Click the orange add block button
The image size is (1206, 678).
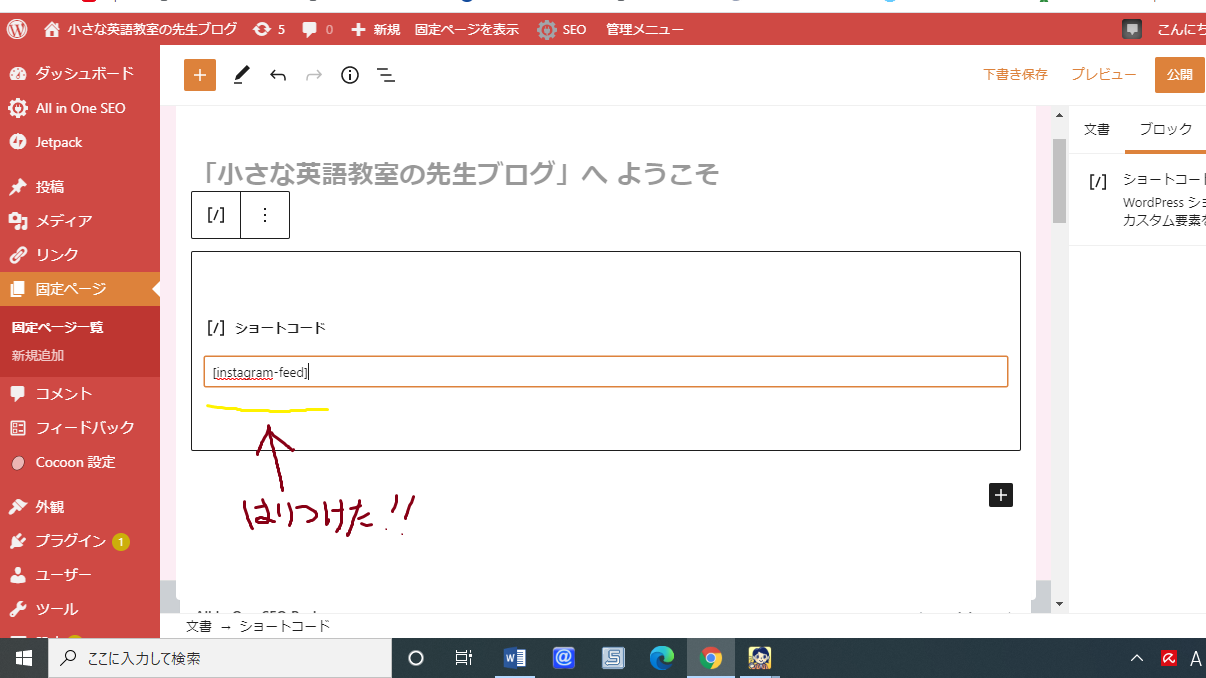pos(200,75)
